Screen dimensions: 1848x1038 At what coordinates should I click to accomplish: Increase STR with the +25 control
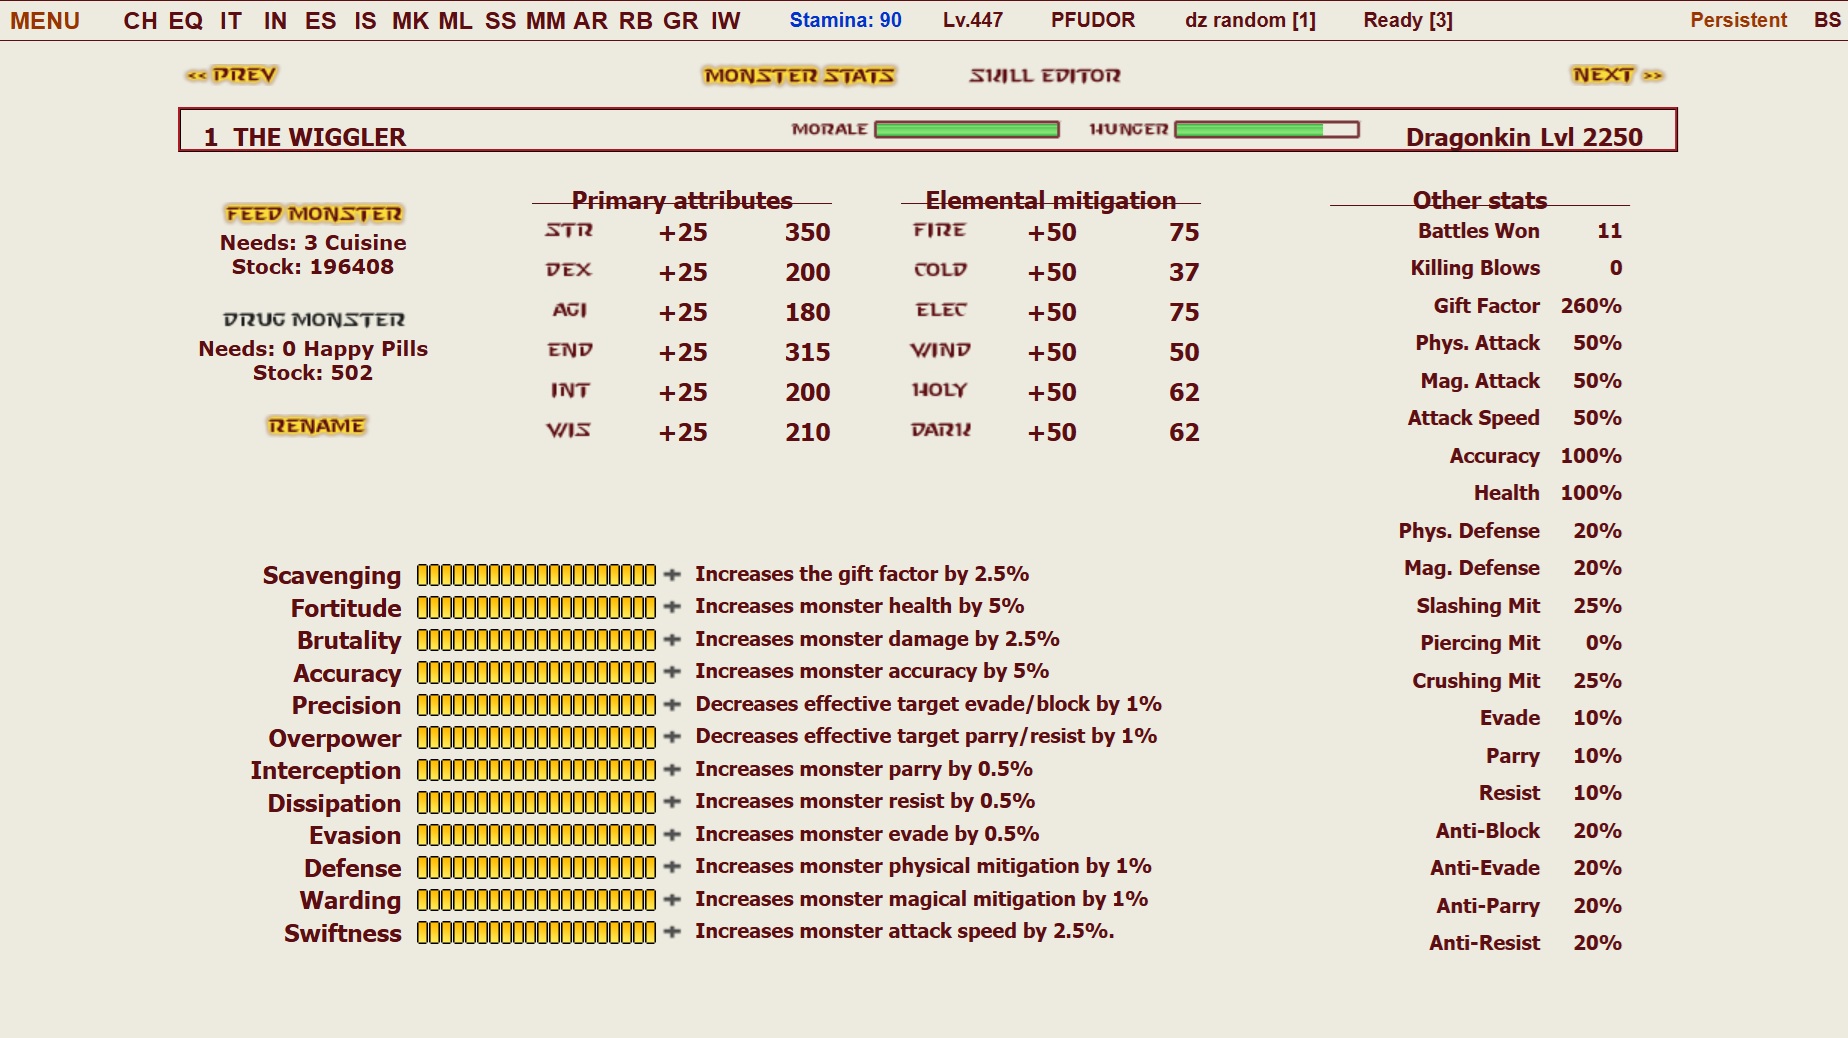[682, 233]
